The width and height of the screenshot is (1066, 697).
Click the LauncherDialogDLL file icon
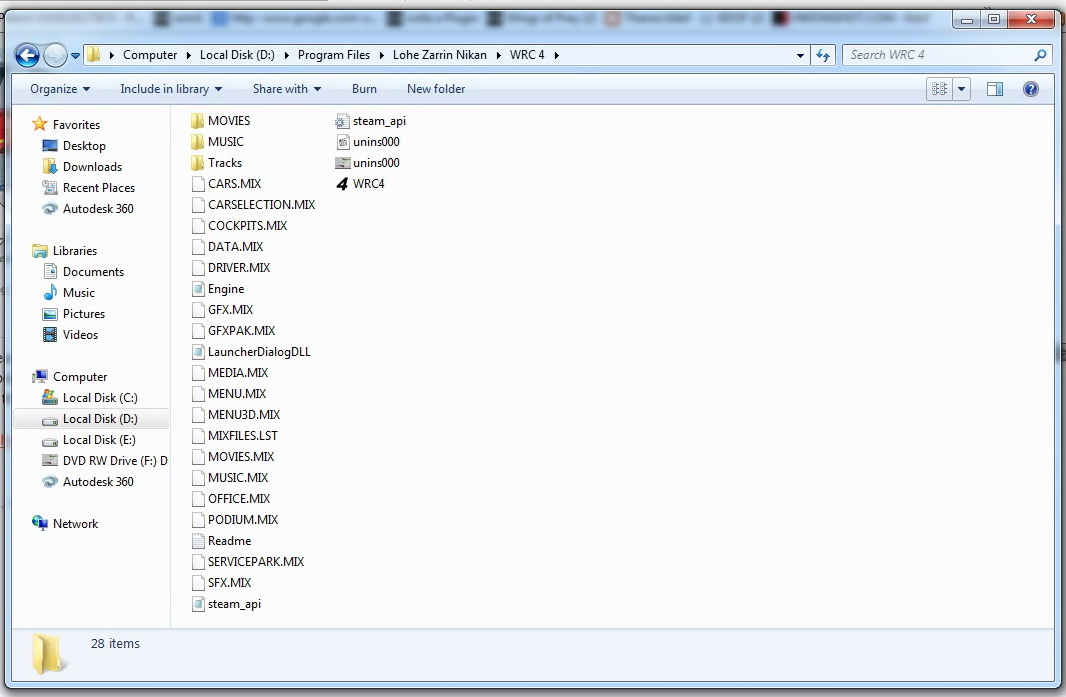[x=198, y=352]
